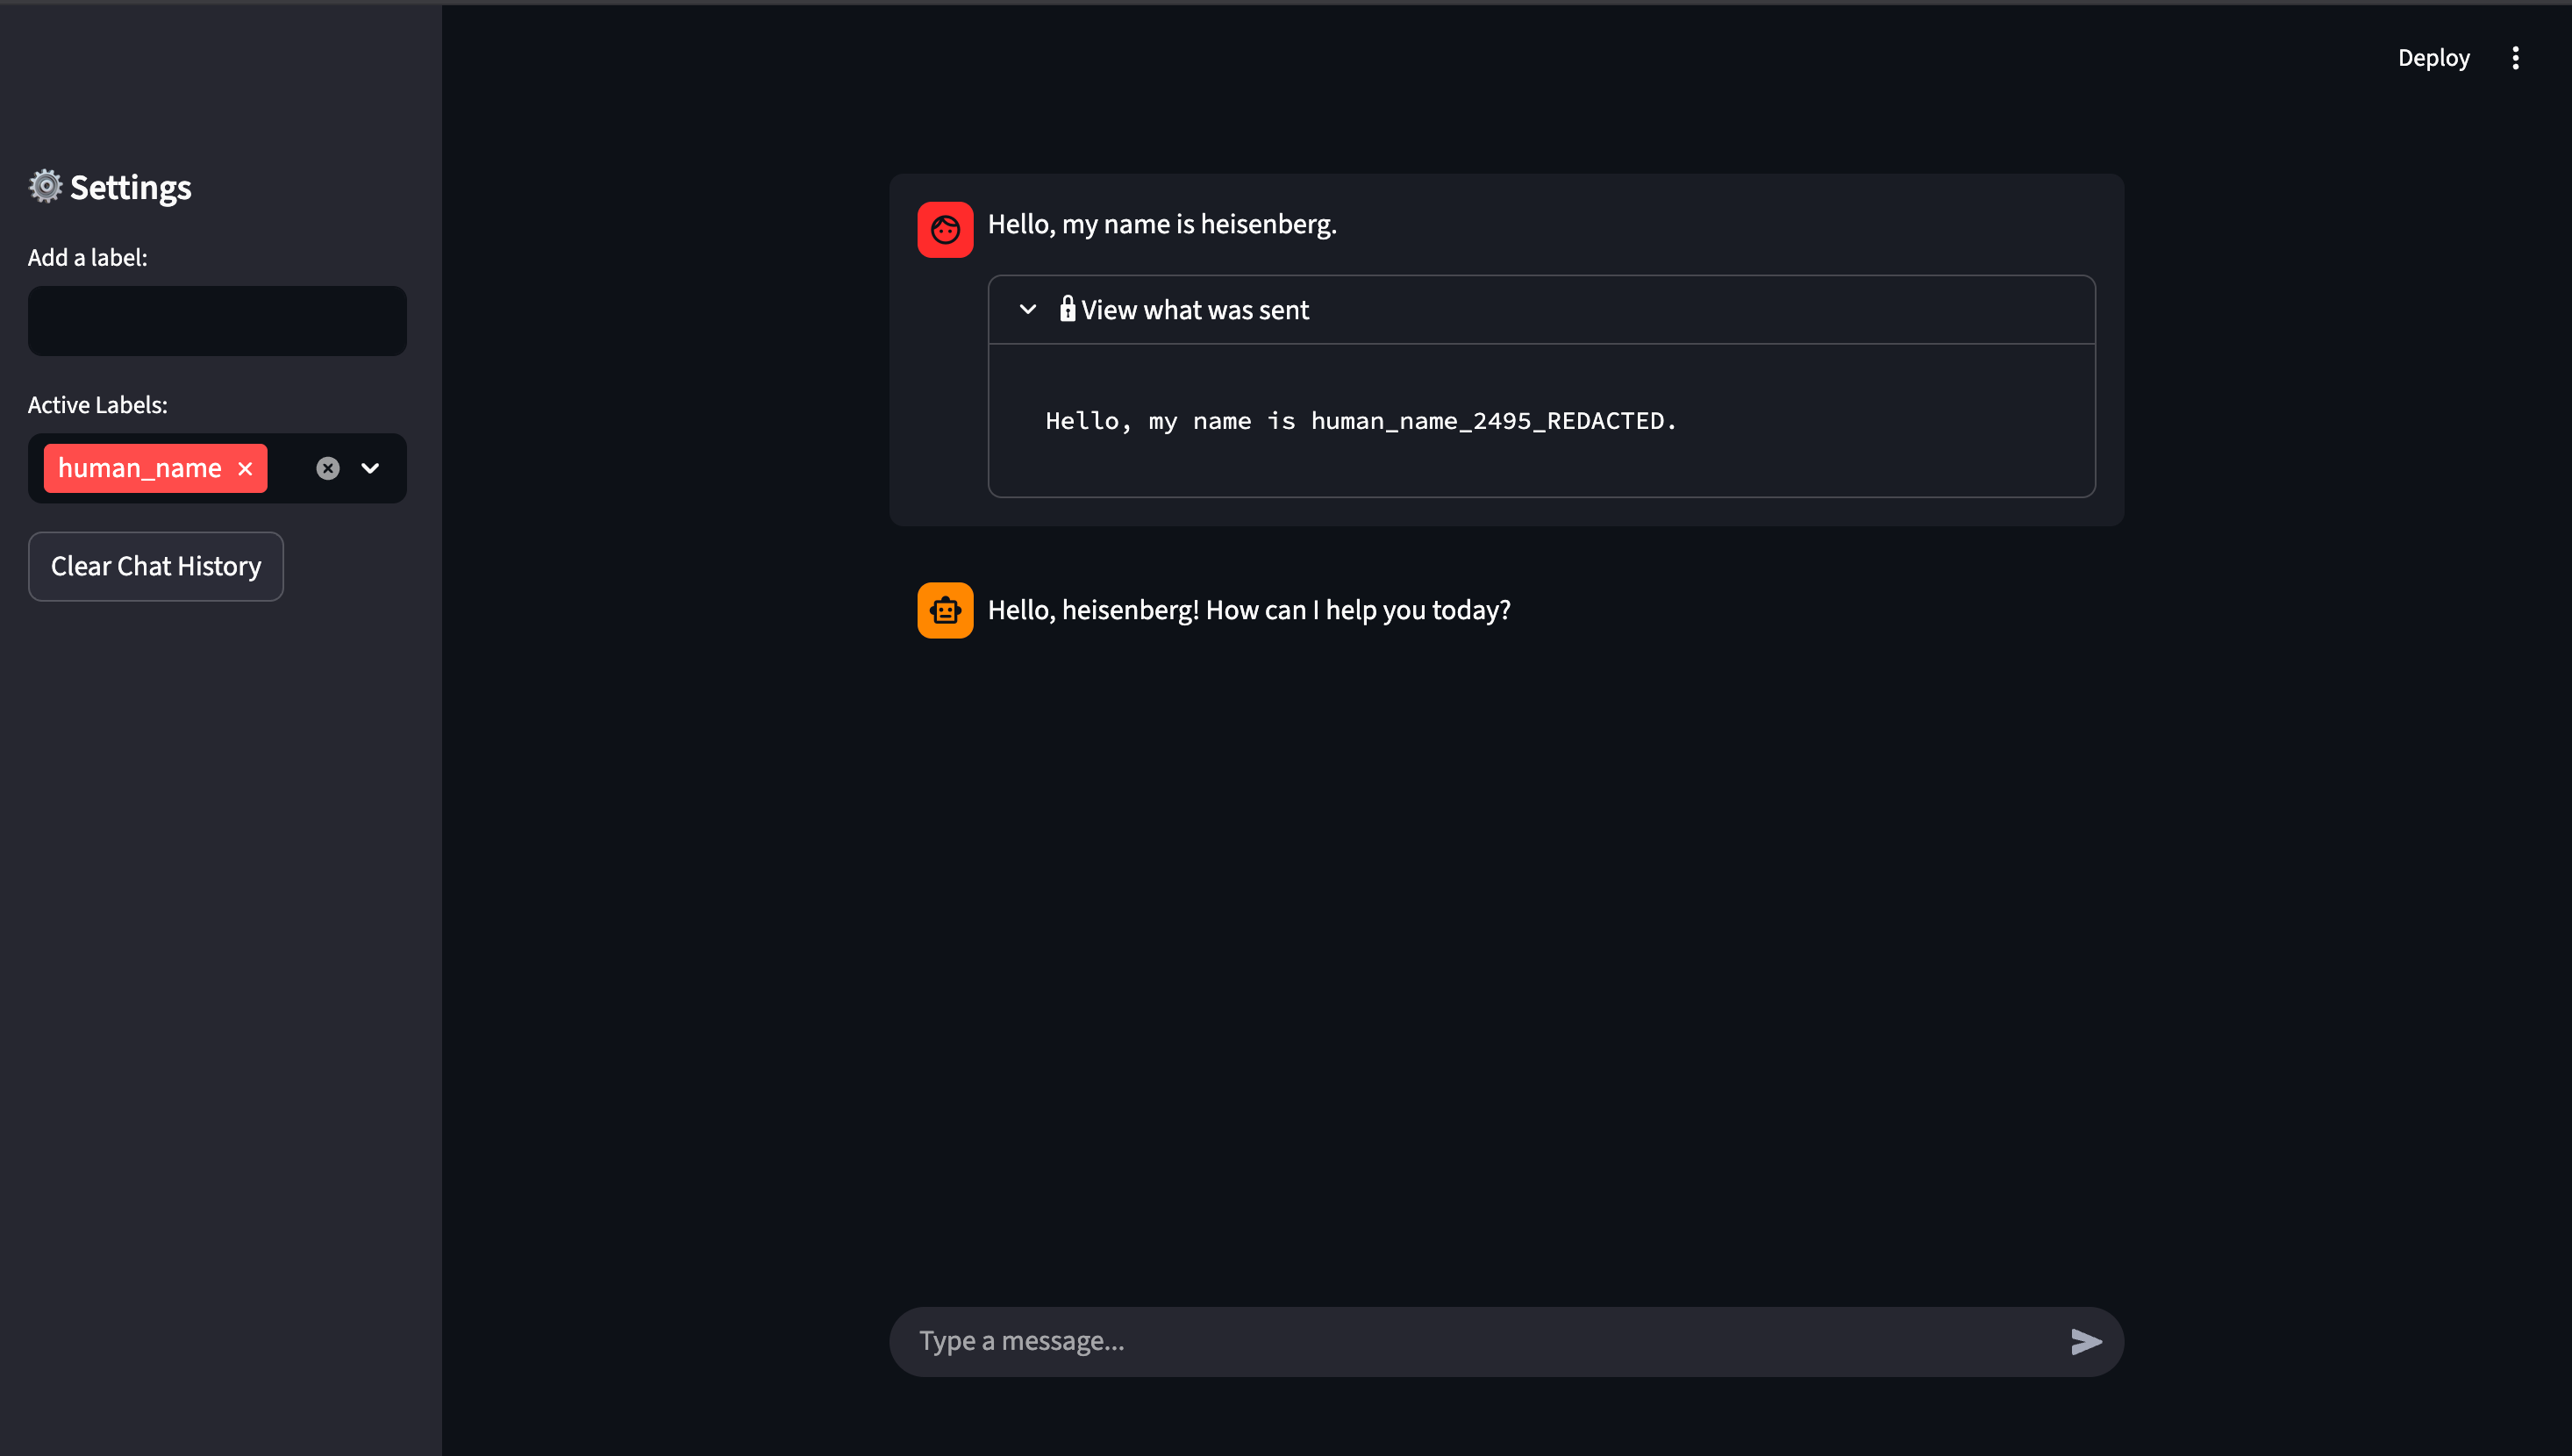Send the message with the paper plane icon
The width and height of the screenshot is (2572, 1456).
pyautogui.click(x=2086, y=1341)
